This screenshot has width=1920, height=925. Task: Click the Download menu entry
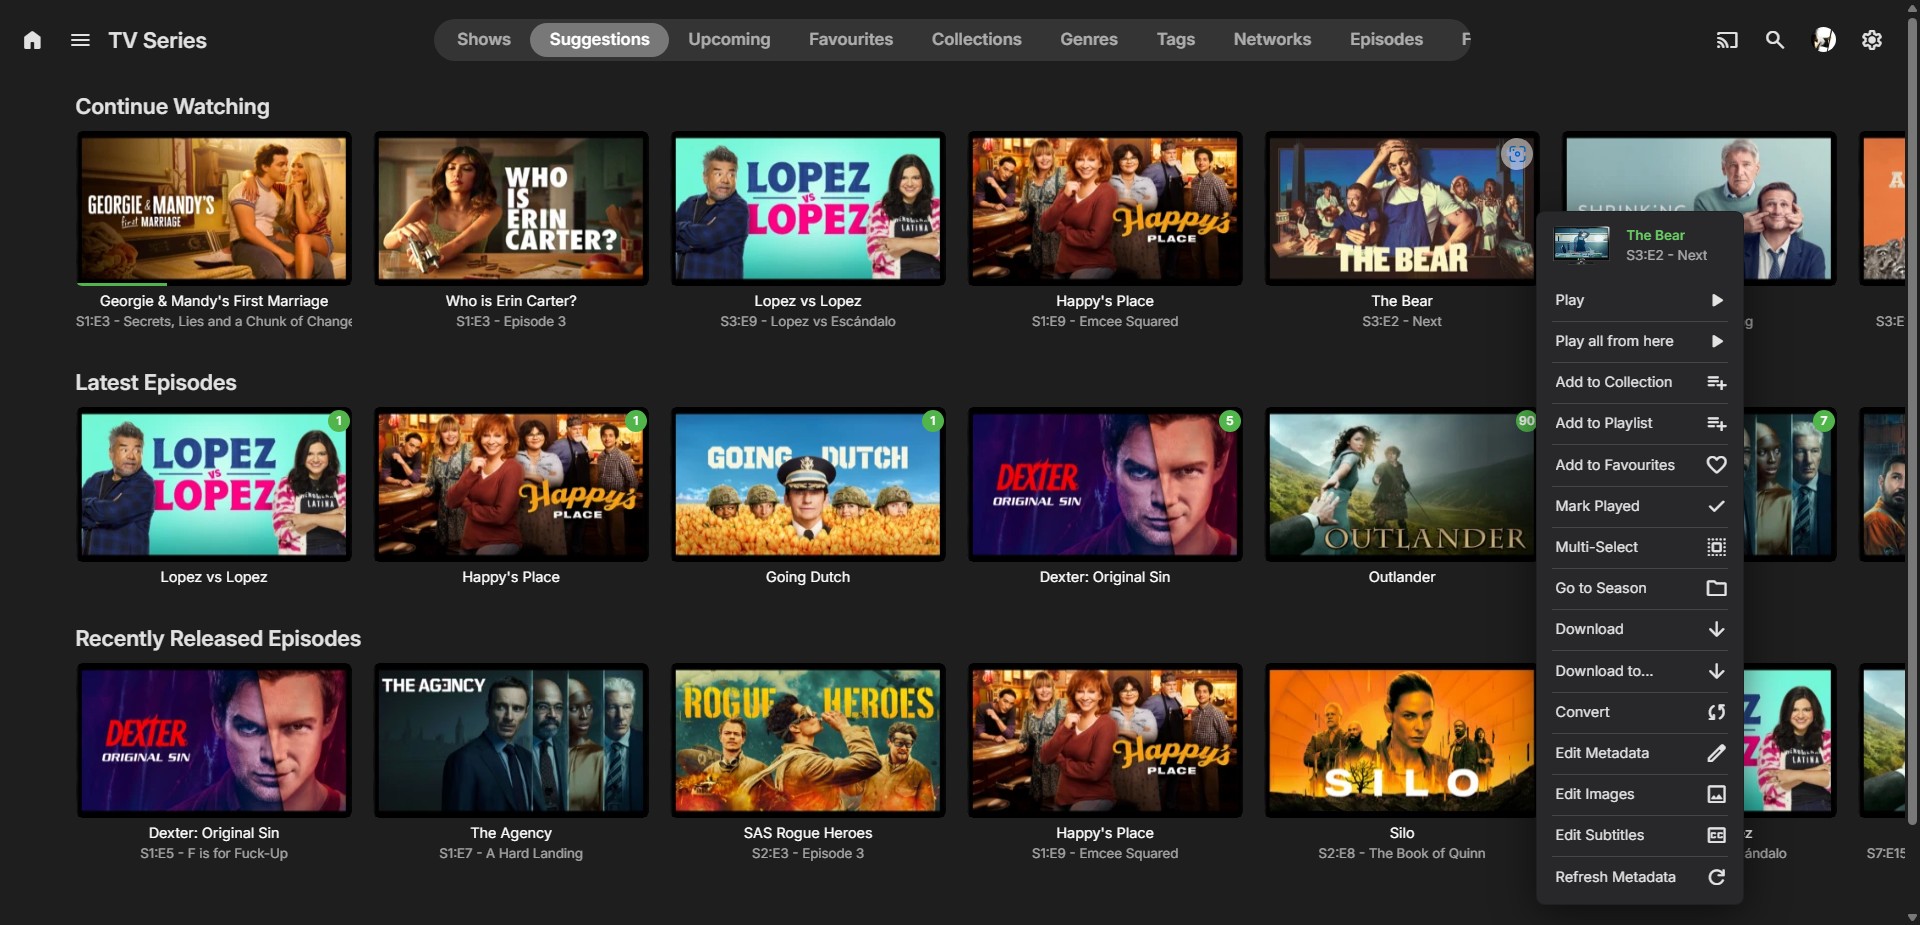tap(1640, 629)
